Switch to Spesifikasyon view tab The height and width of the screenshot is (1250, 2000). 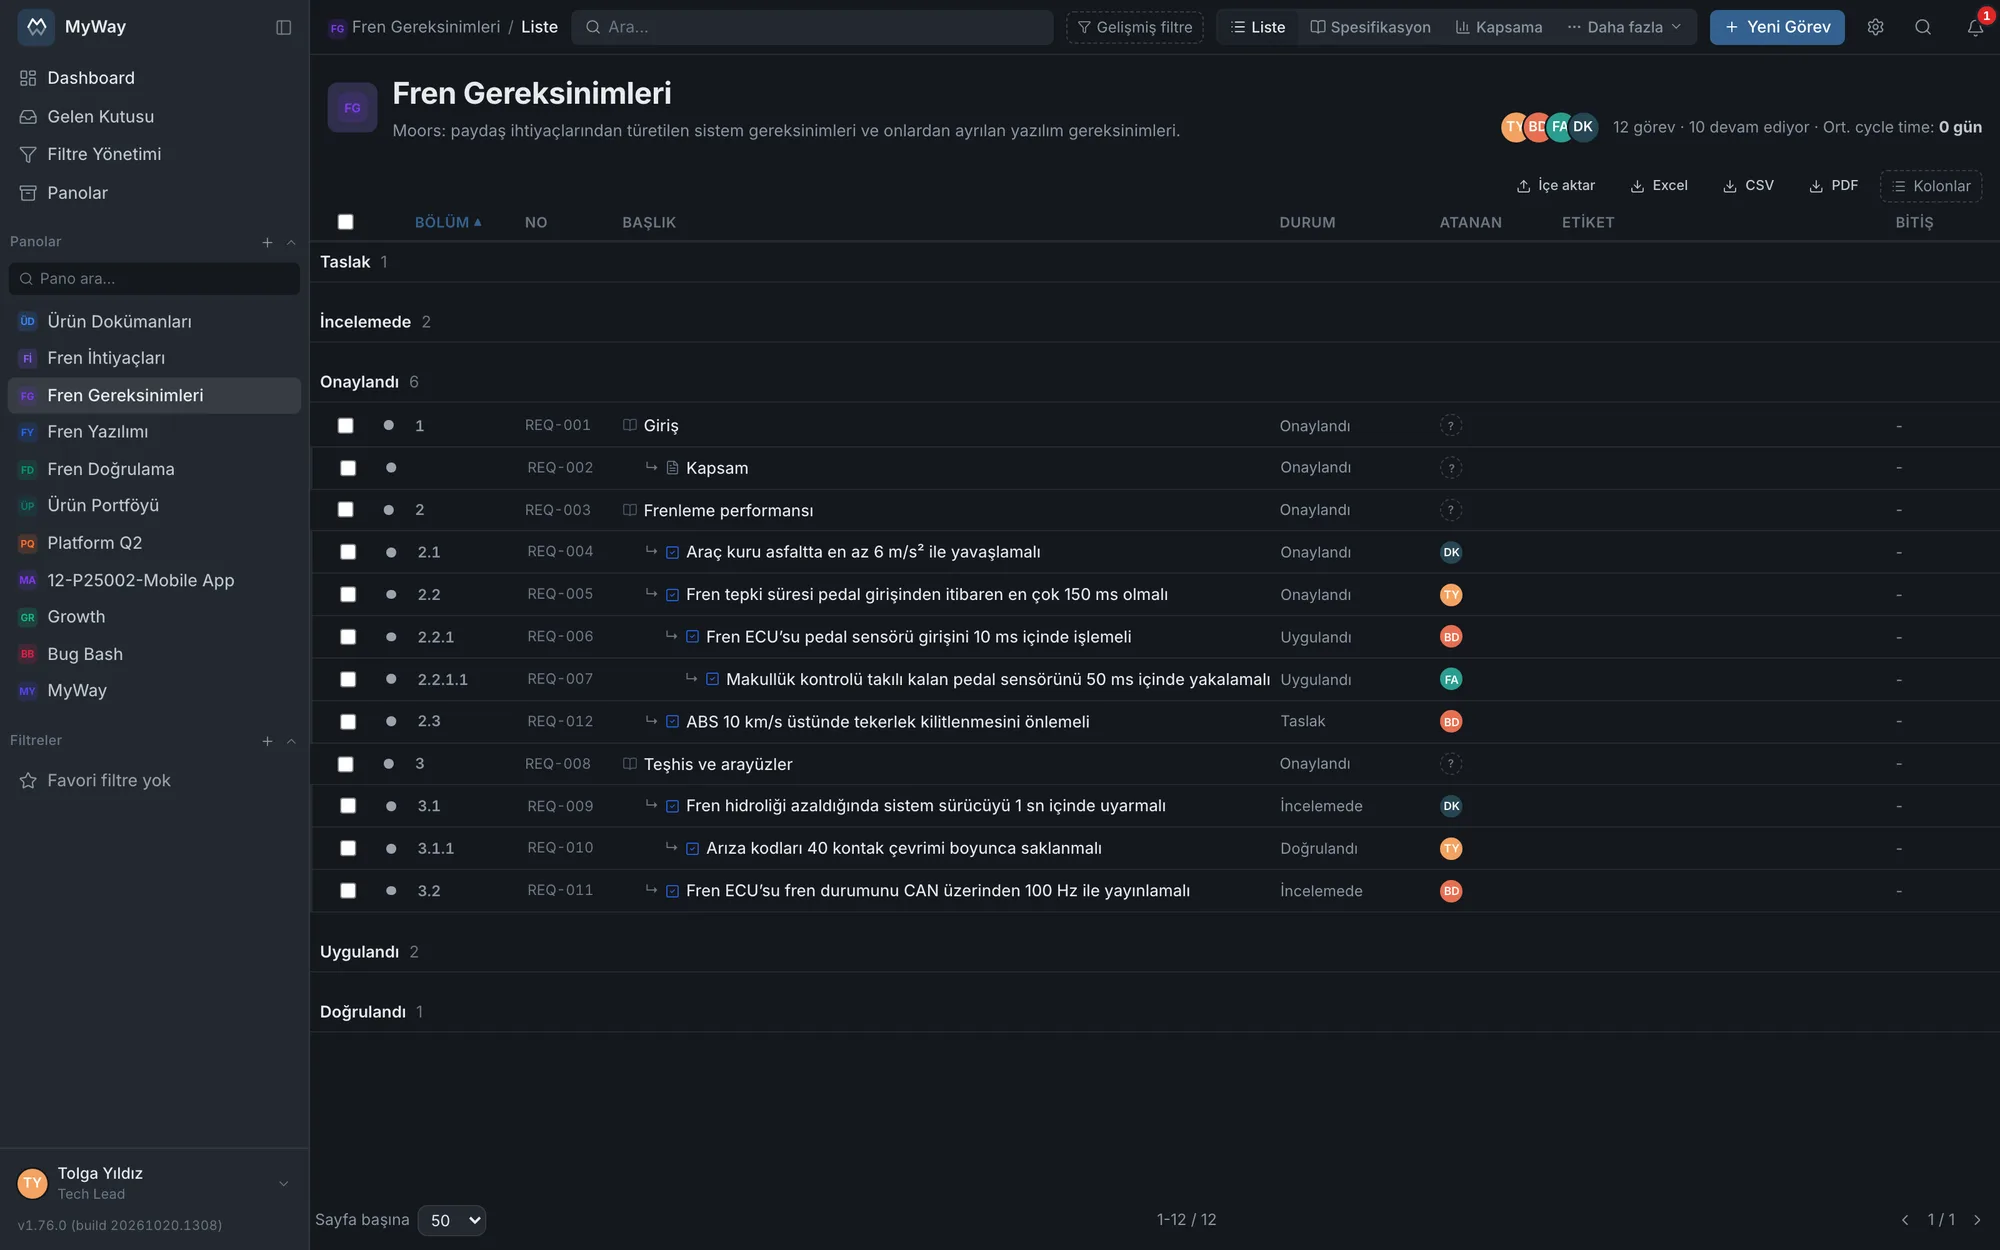[1371, 27]
